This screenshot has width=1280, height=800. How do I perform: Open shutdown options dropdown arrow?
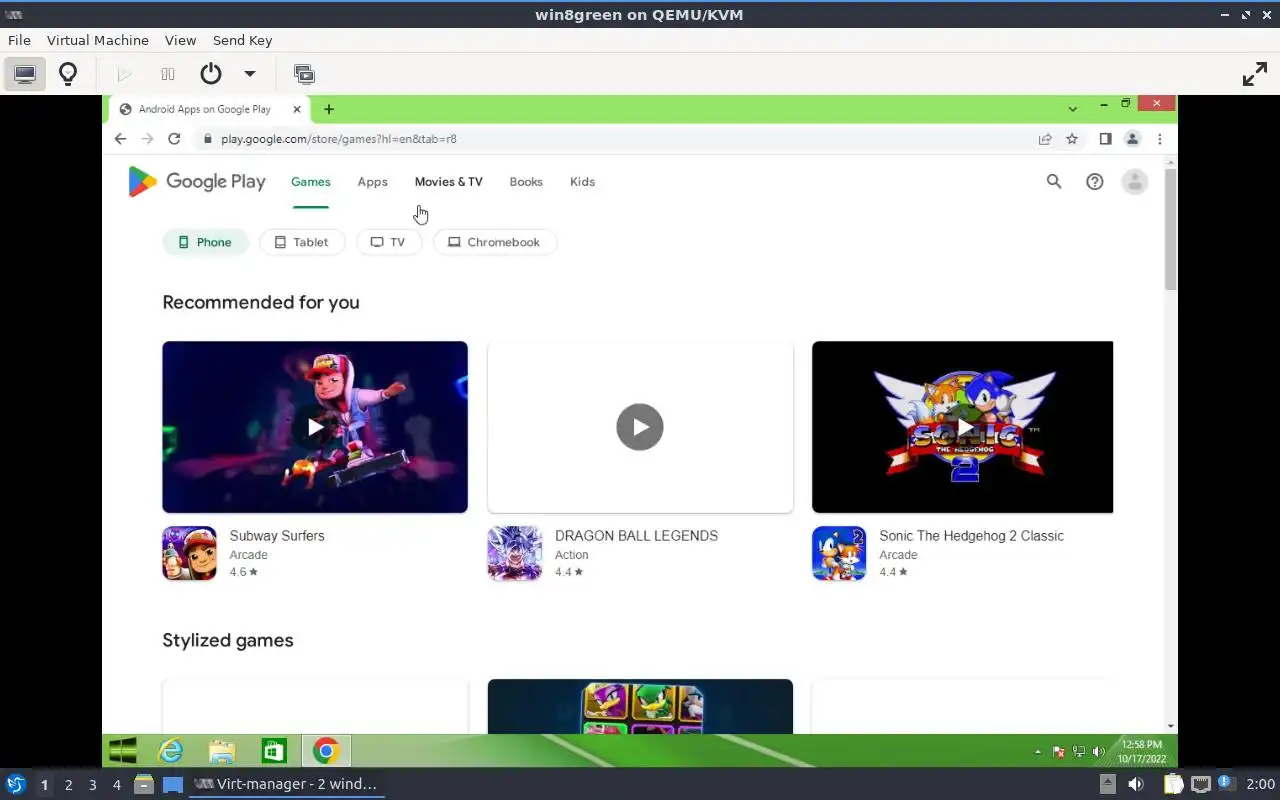[249, 74]
